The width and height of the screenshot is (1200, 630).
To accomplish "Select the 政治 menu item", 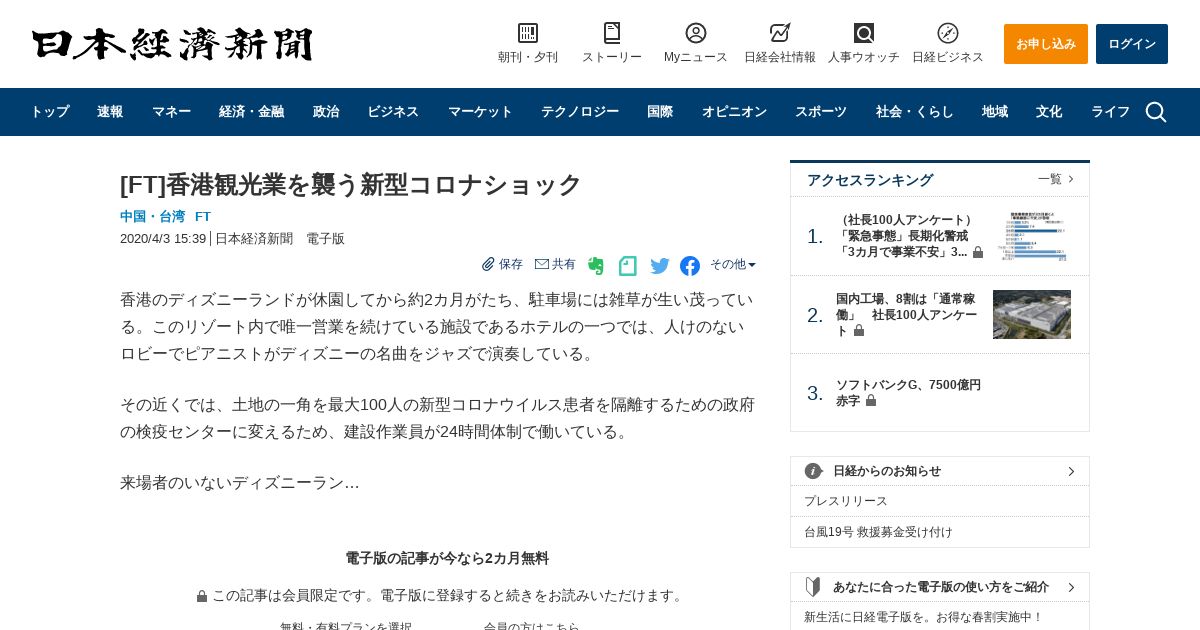I will tap(326, 112).
